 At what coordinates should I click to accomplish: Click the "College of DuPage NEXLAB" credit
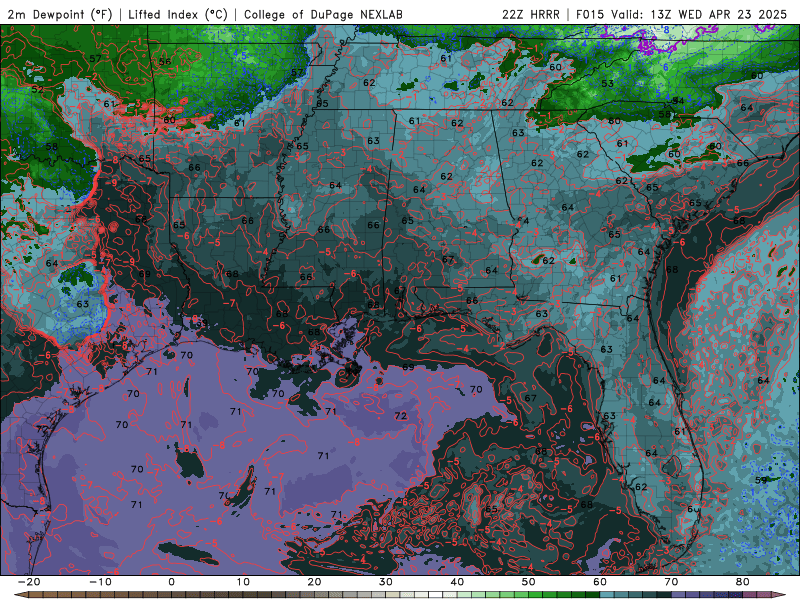[x=323, y=15]
